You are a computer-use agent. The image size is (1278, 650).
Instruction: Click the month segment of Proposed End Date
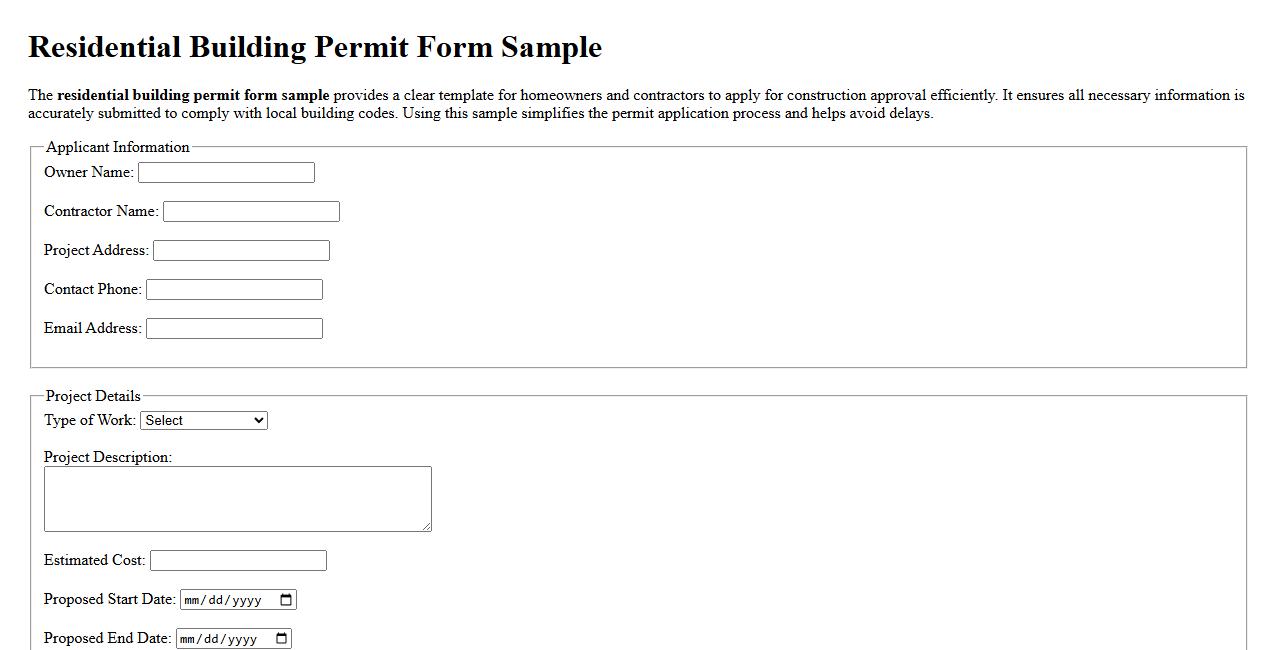pos(189,638)
